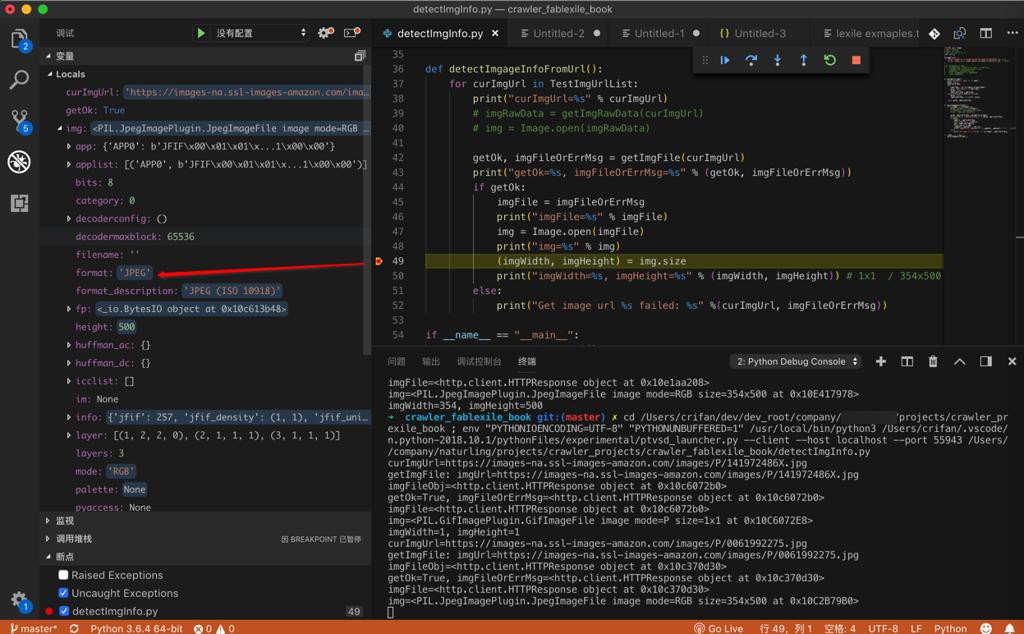Expand the 监视 watch section

(x=48, y=521)
